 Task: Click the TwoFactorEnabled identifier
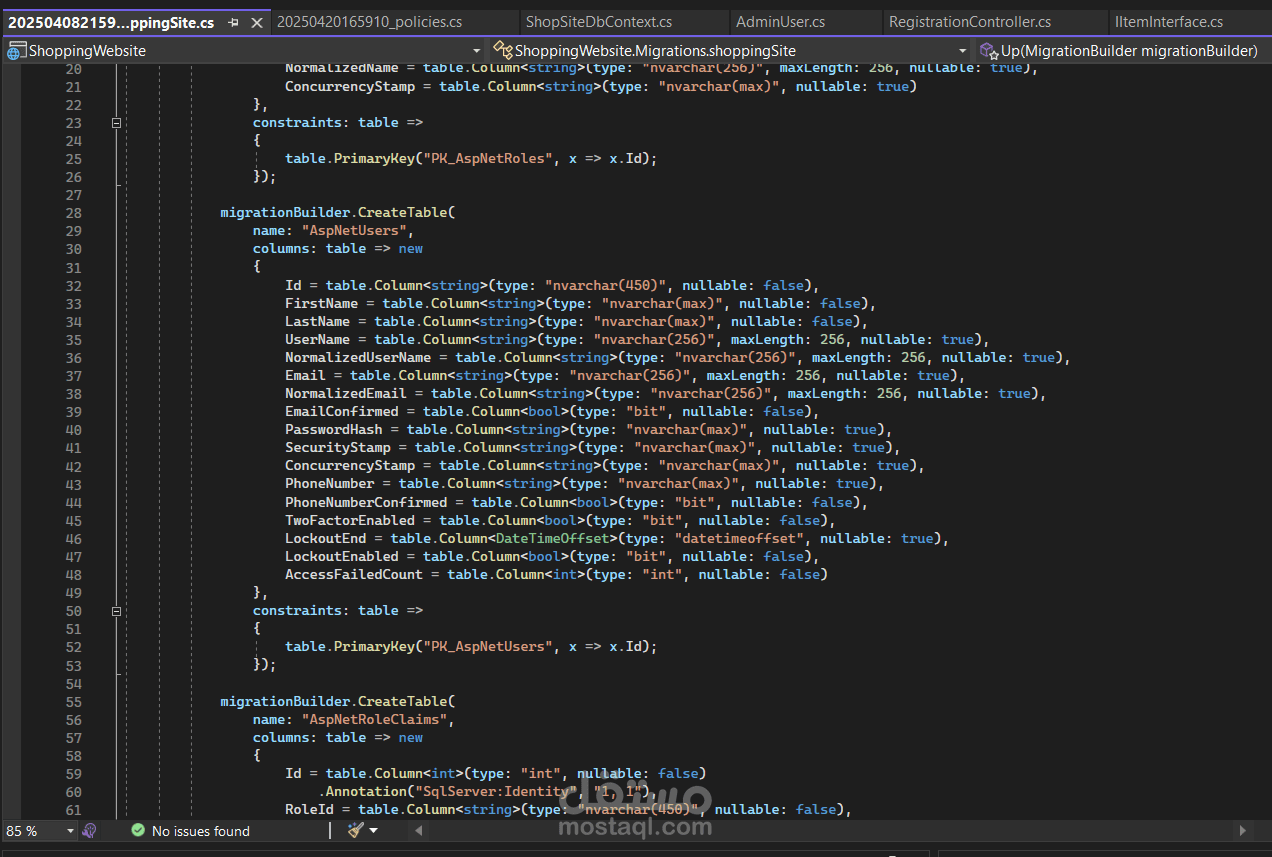[350, 520]
